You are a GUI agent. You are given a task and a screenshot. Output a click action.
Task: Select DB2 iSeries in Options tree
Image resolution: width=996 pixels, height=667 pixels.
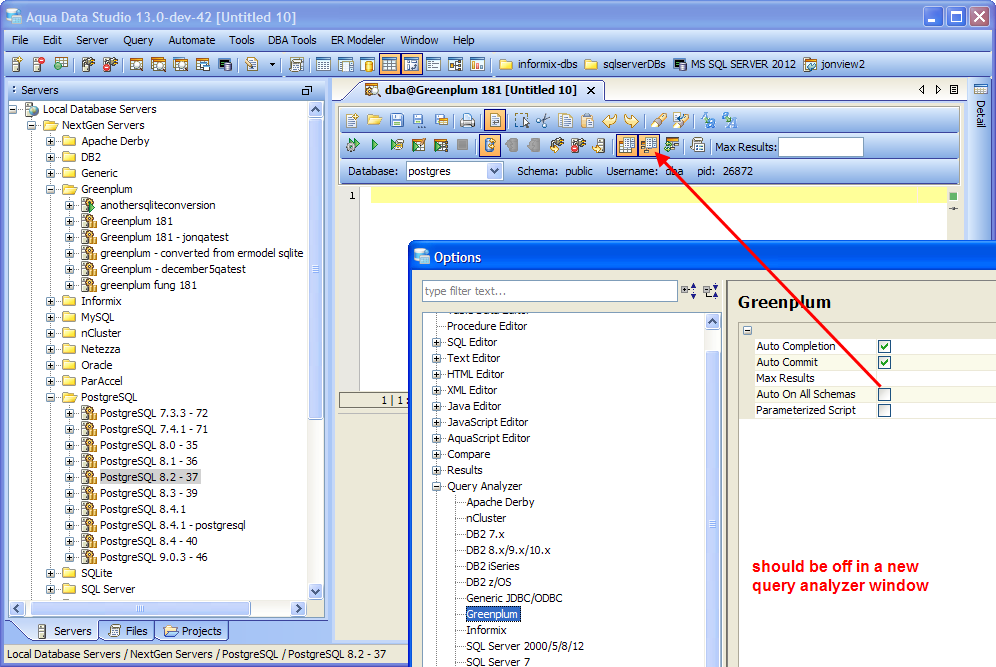click(492, 566)
